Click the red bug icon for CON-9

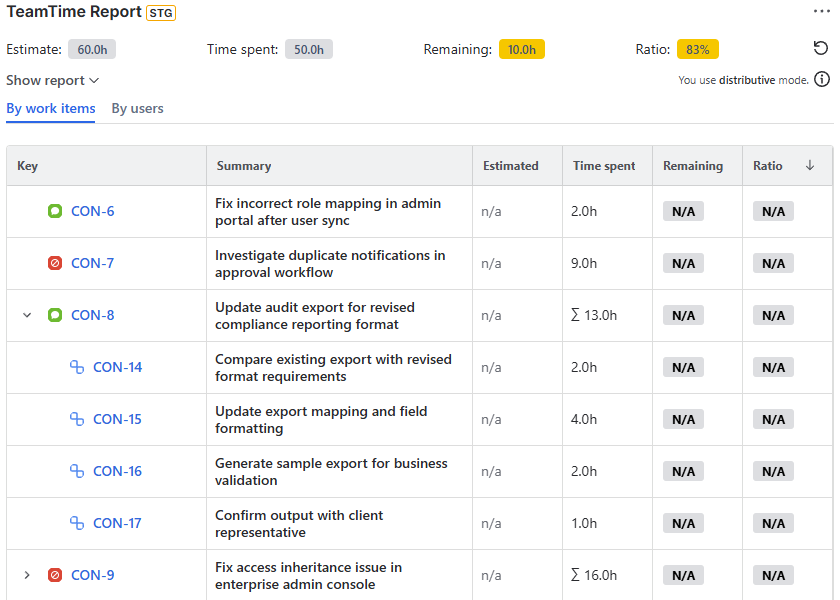click(x=55, y=575)
